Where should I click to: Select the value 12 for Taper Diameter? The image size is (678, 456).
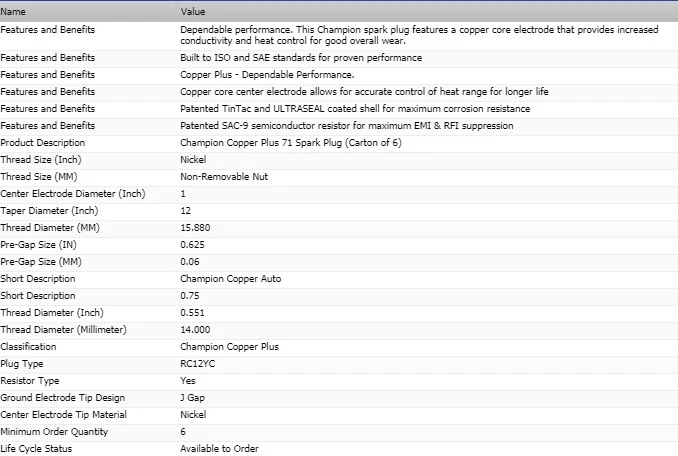(x=185, y=210)
